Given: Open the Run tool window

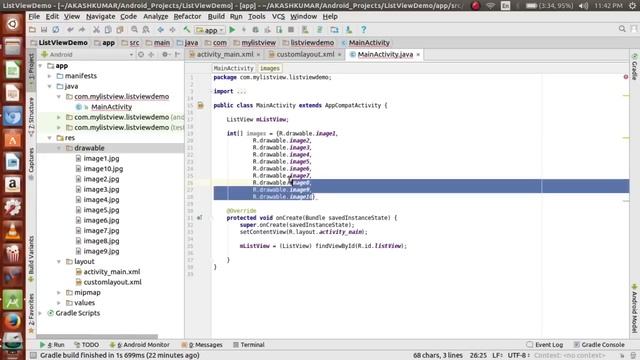Looking at the screenshot, I should [x=53, y=345].
